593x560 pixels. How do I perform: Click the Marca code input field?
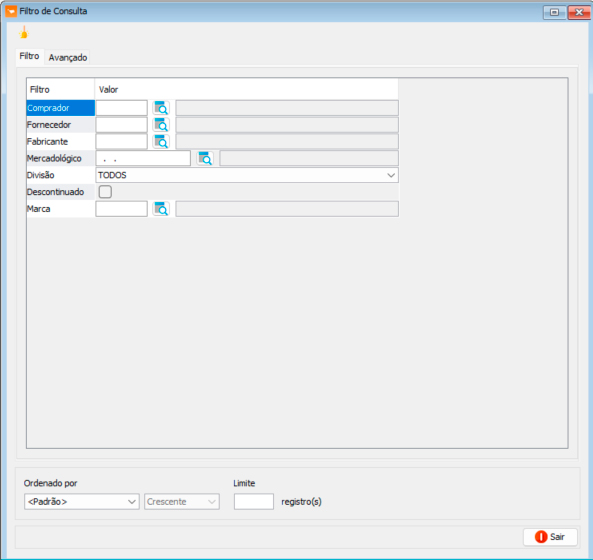click(121, 209)
